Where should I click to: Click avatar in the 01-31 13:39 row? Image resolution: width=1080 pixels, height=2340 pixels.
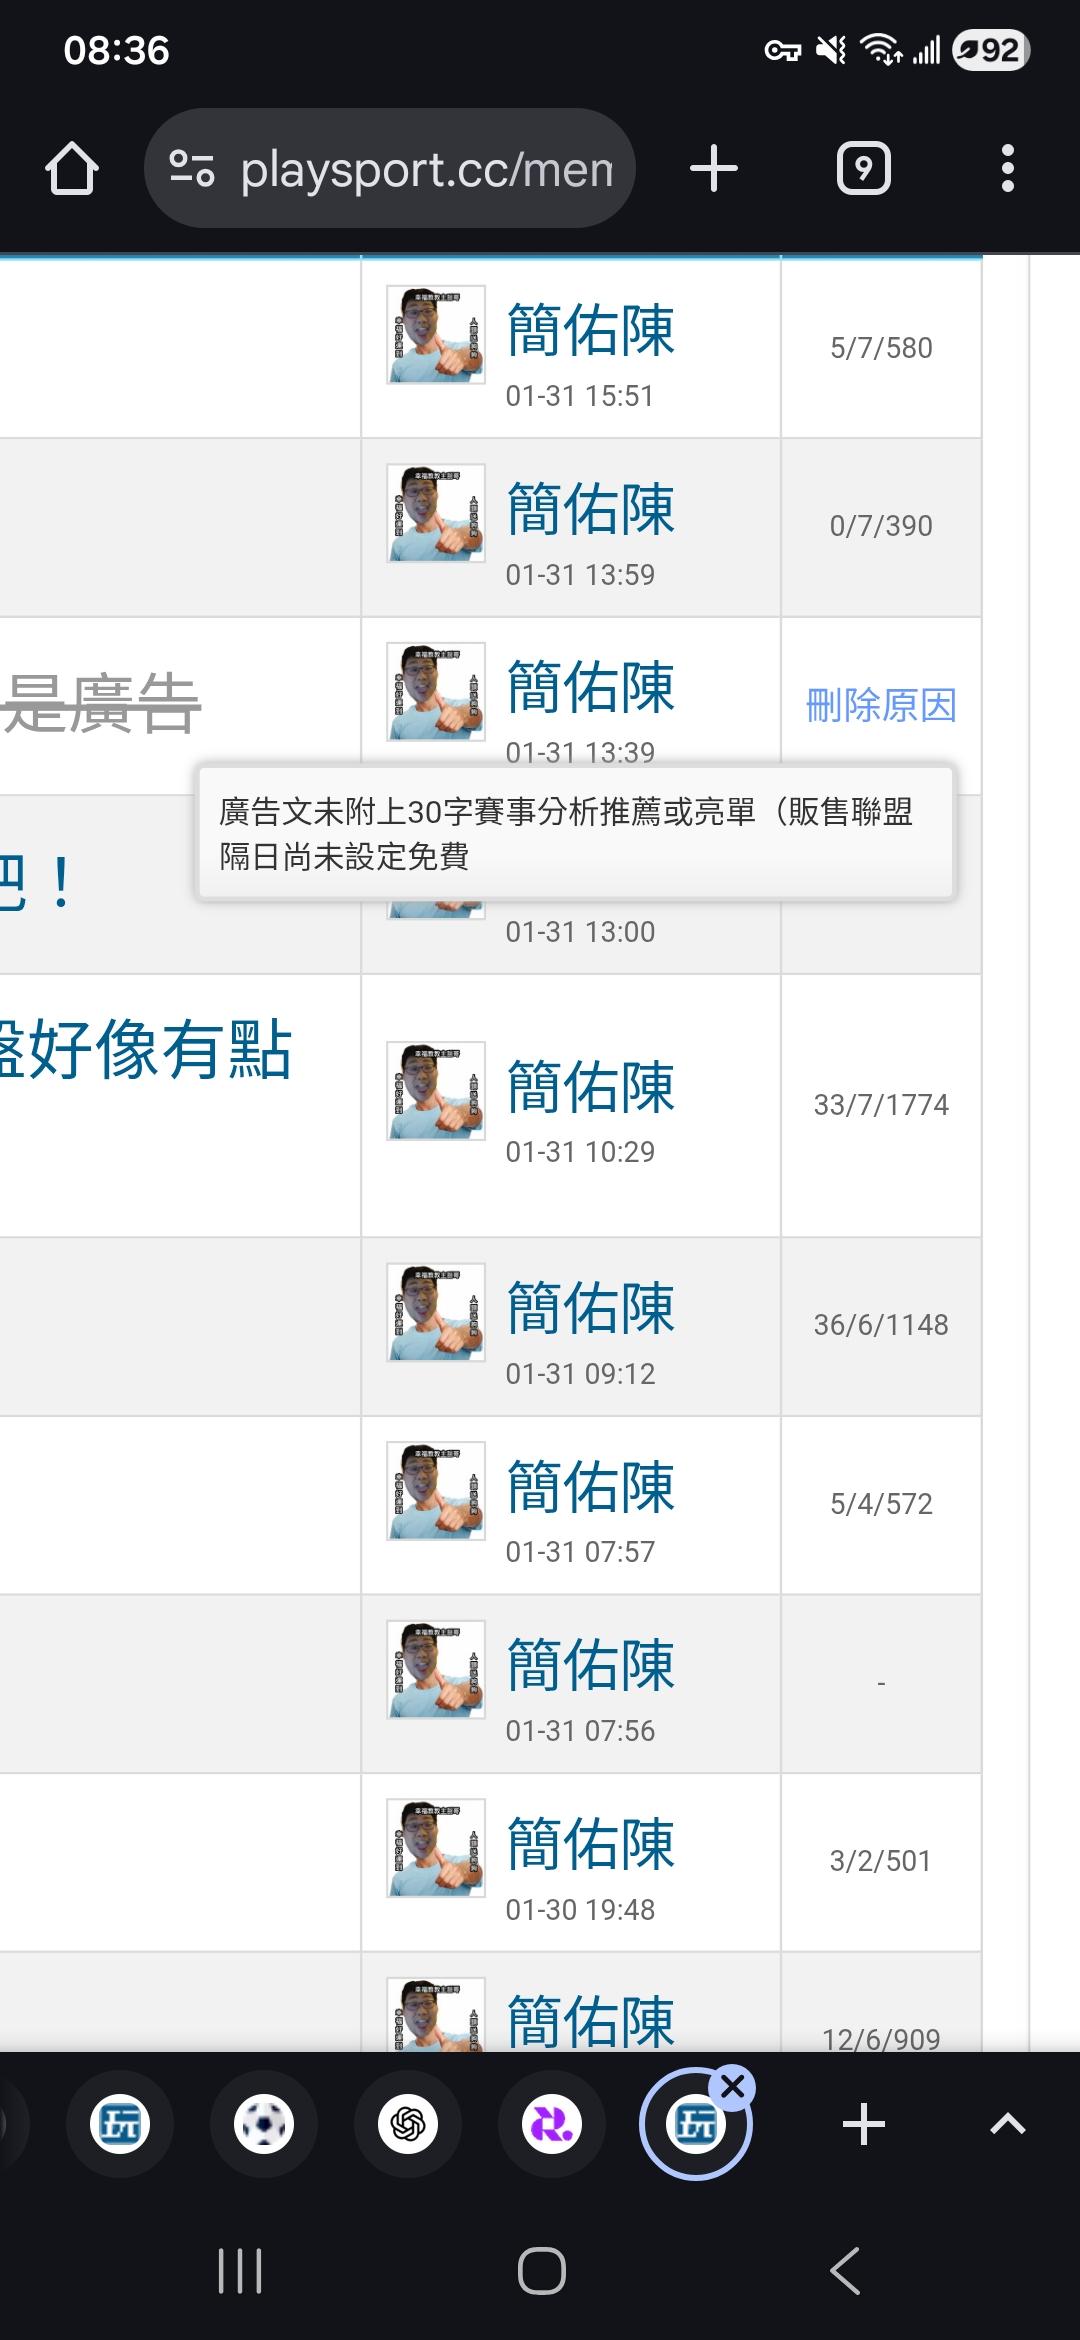[x=436, y=691]
